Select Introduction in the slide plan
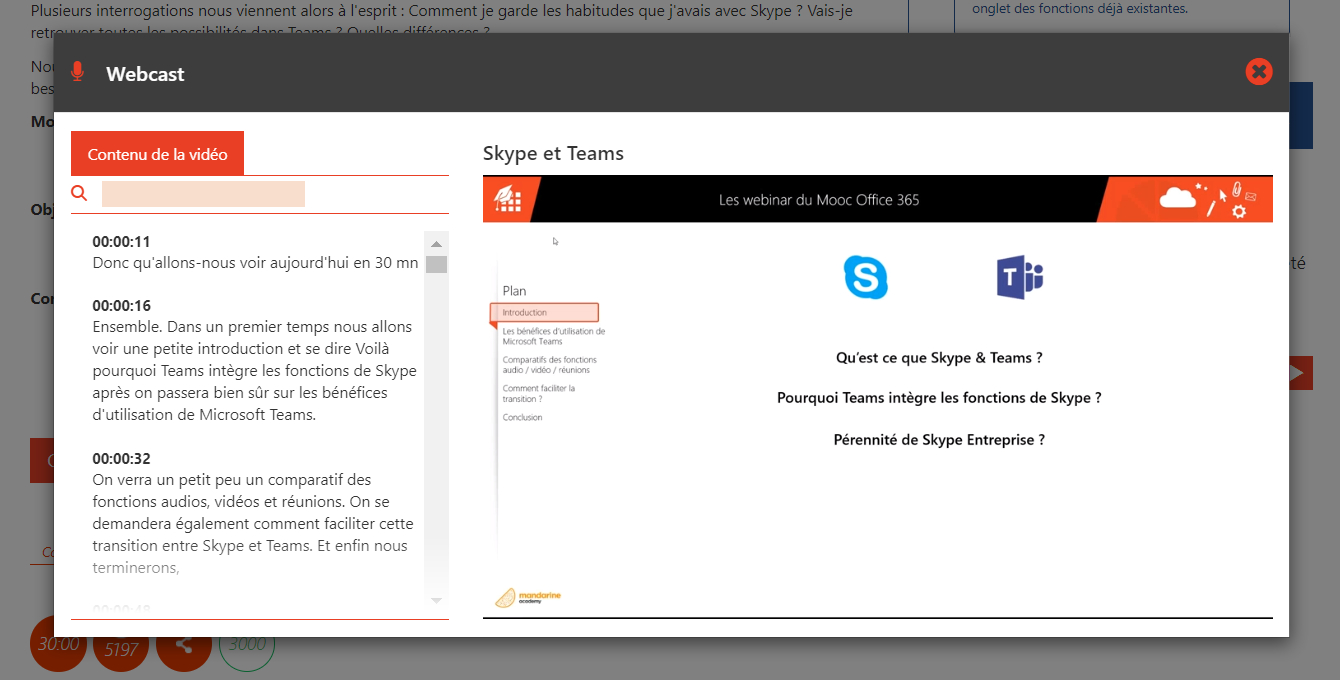Screen dimensions: 1340x680 (544, 313)
